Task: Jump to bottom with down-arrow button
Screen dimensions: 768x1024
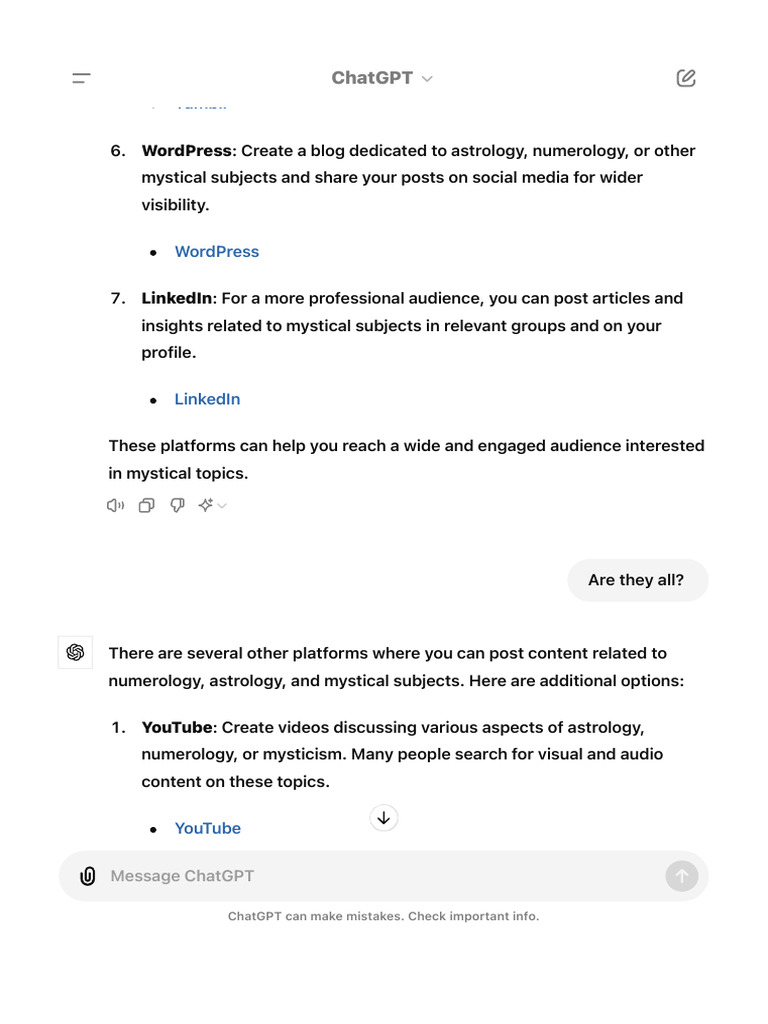Action: (384, 818)
